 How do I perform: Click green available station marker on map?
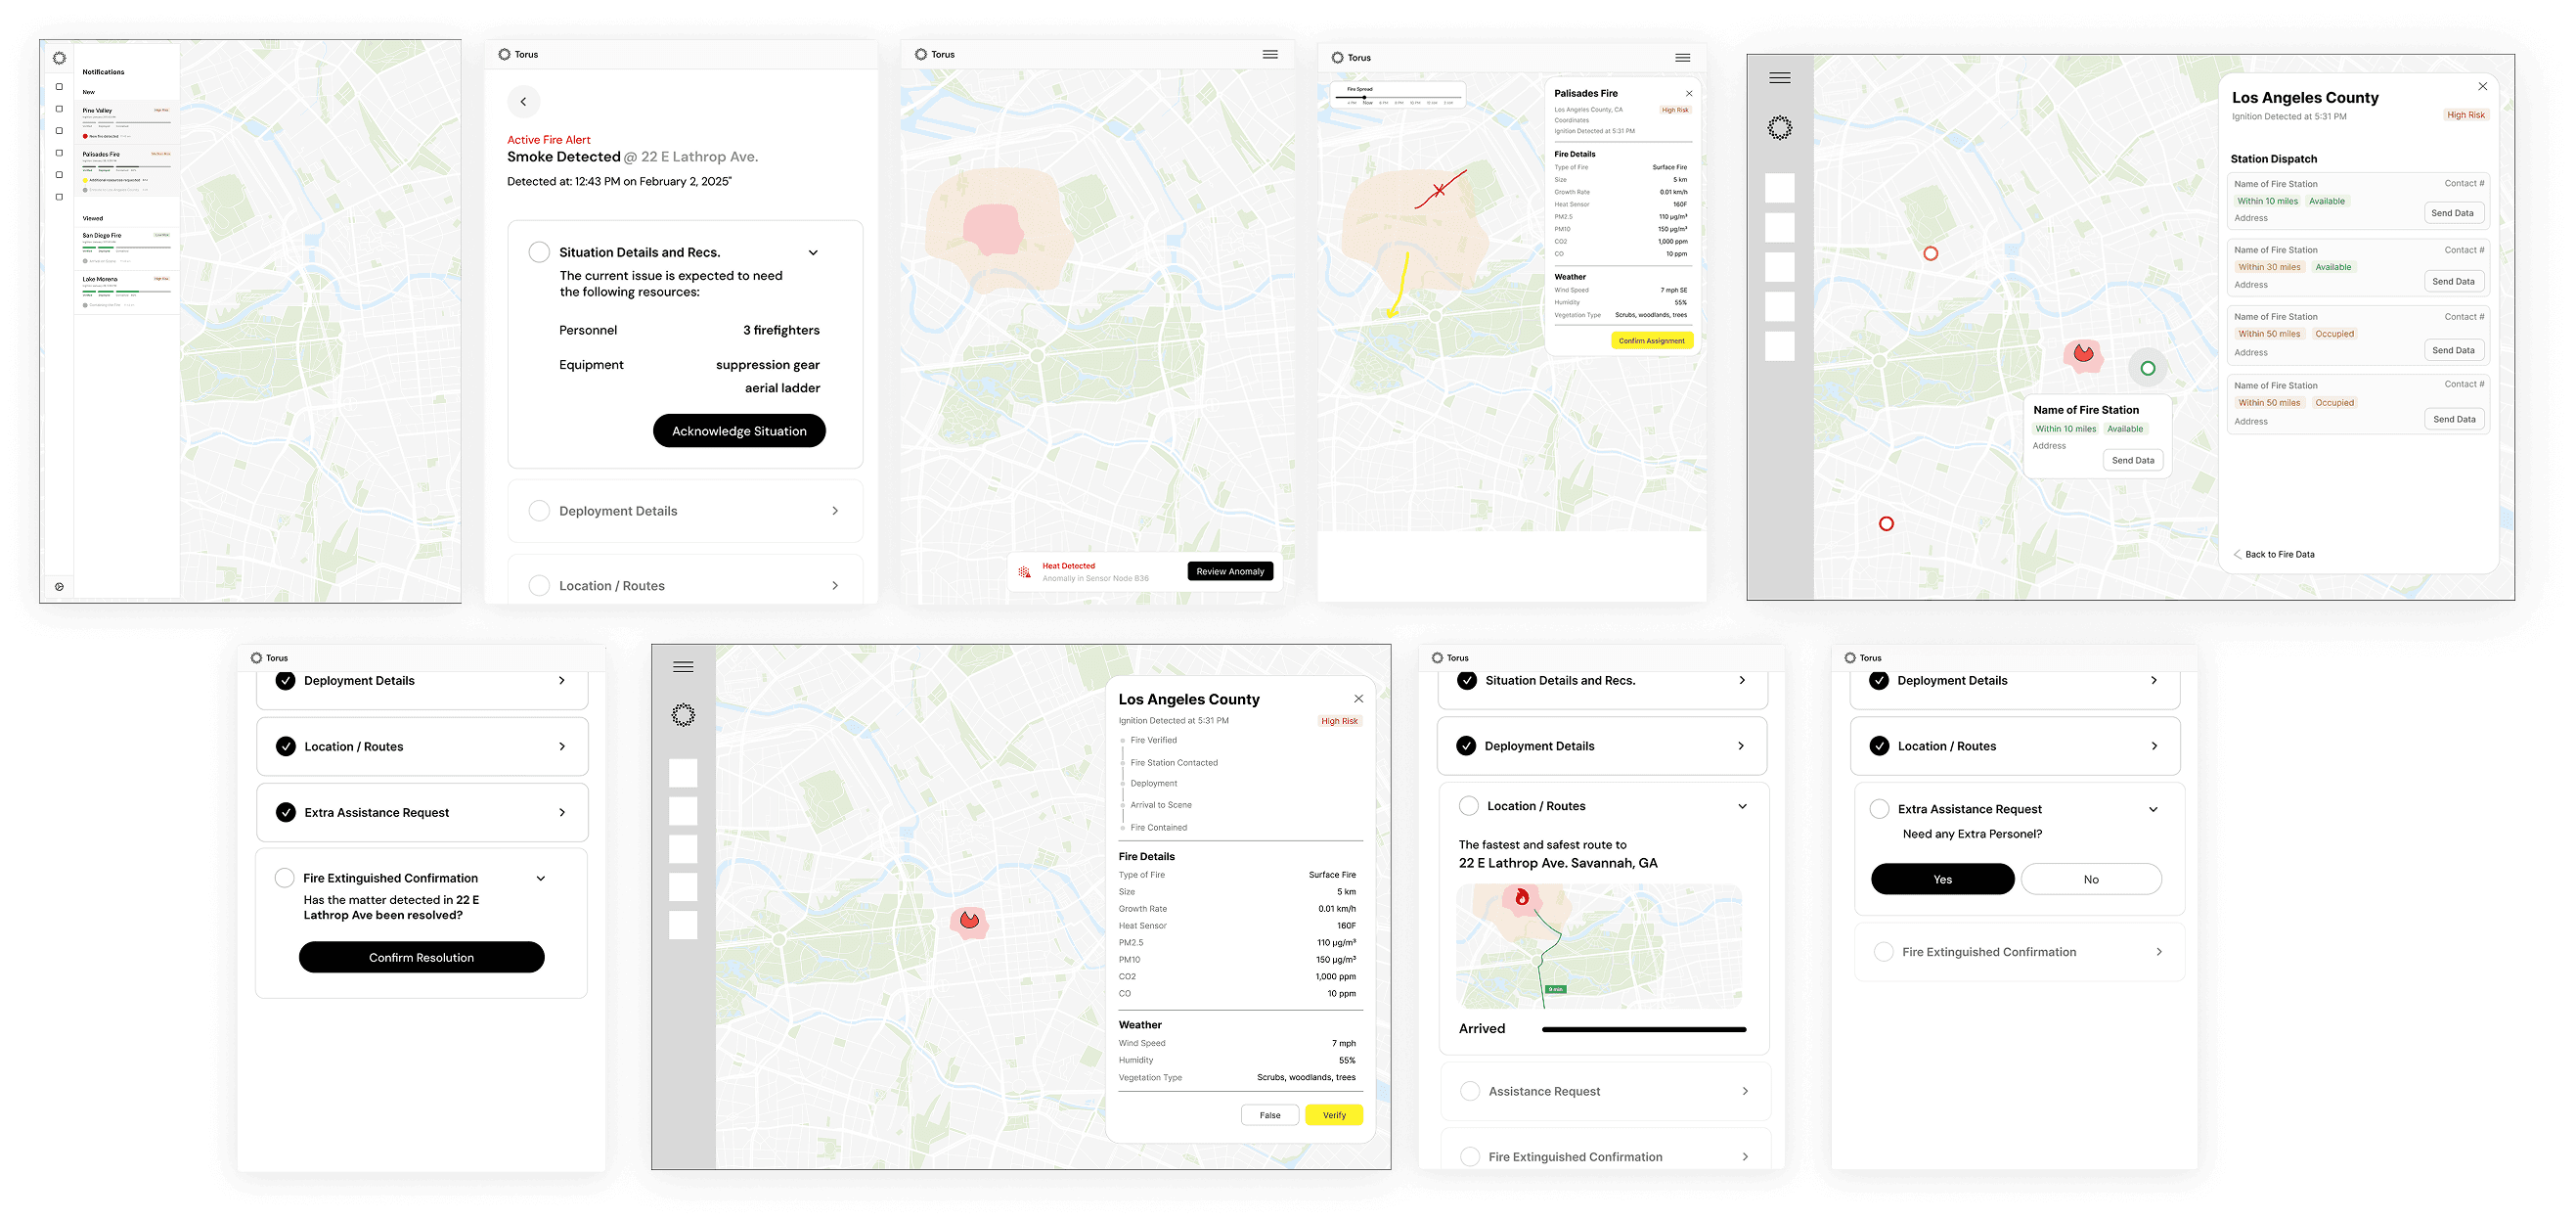[2147, 368]
